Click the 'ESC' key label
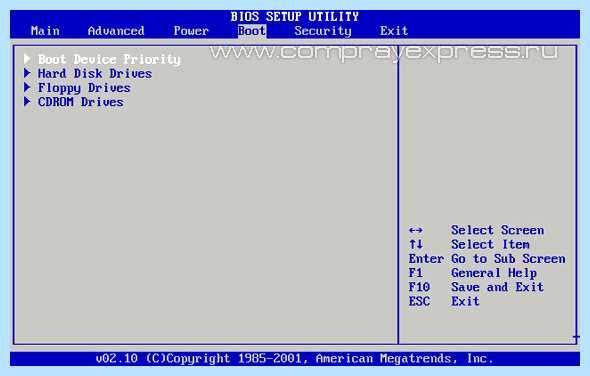The width and height of the screenshot is (590, 376). coord(419,301)
